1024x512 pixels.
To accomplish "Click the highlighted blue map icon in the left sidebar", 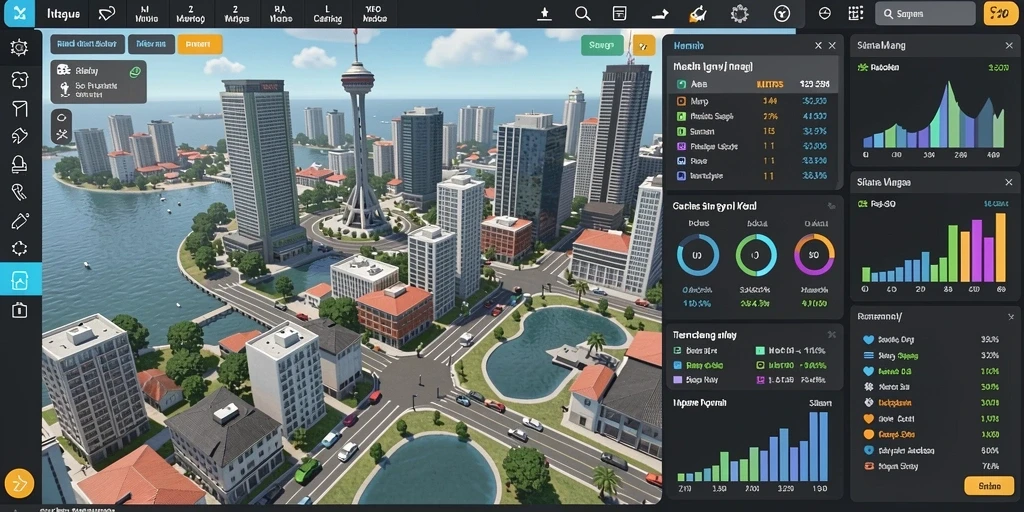I will pyautogui.click(x=20, y=280).
